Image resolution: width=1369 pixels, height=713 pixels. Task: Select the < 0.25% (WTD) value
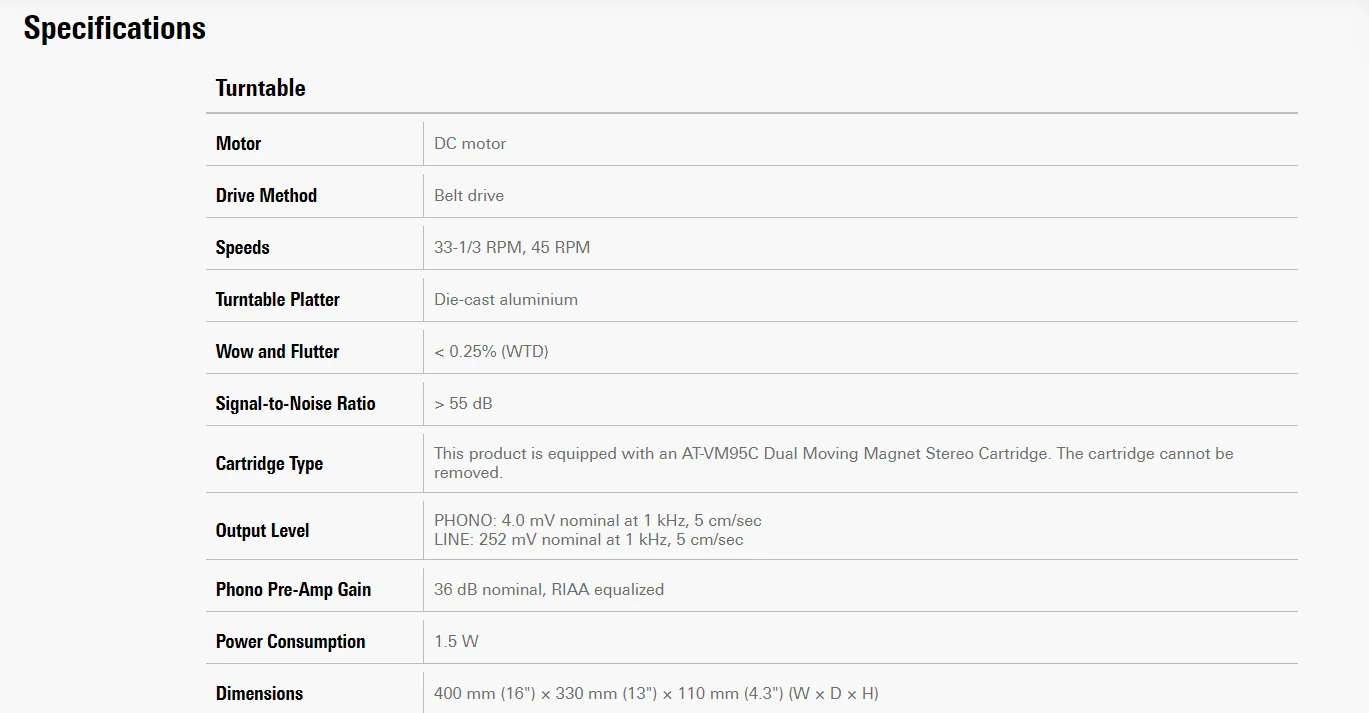[x=491, y=351]
